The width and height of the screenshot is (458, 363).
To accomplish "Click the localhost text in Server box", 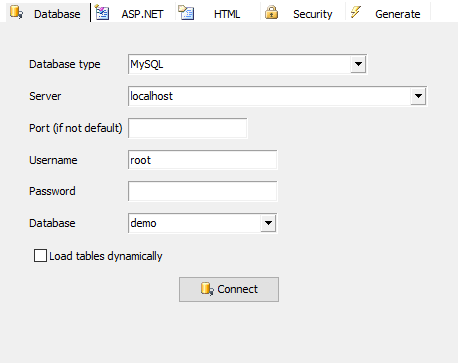I will point(152,96).
